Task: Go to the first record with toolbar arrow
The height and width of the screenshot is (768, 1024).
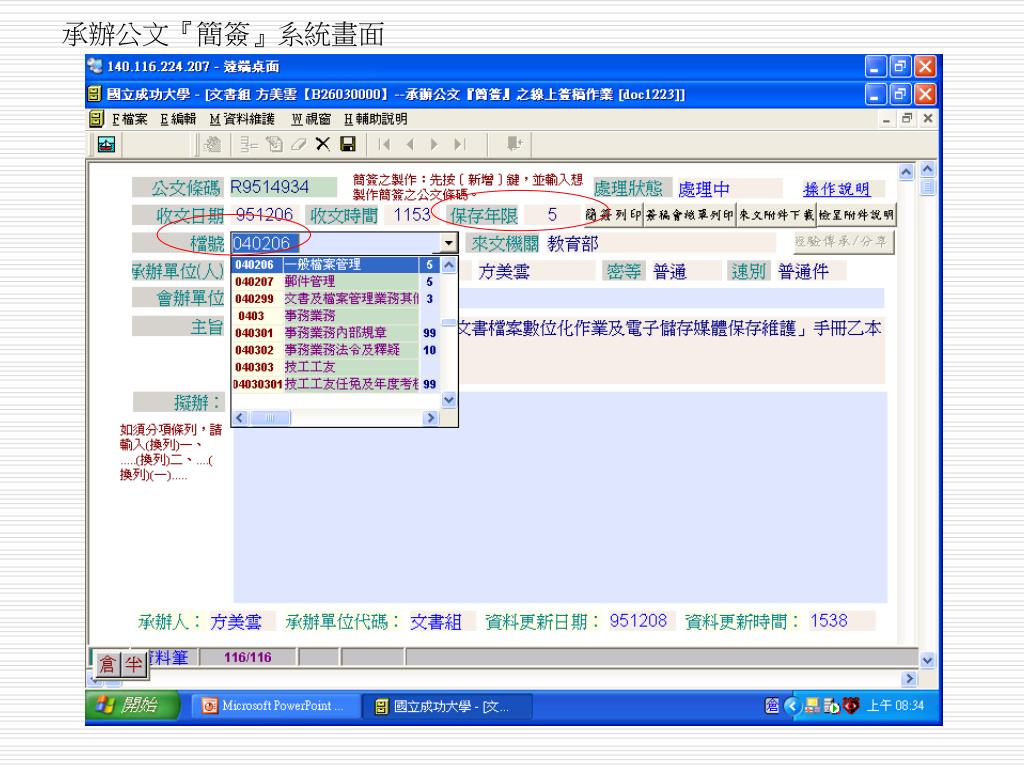Action: click(384, 144)
